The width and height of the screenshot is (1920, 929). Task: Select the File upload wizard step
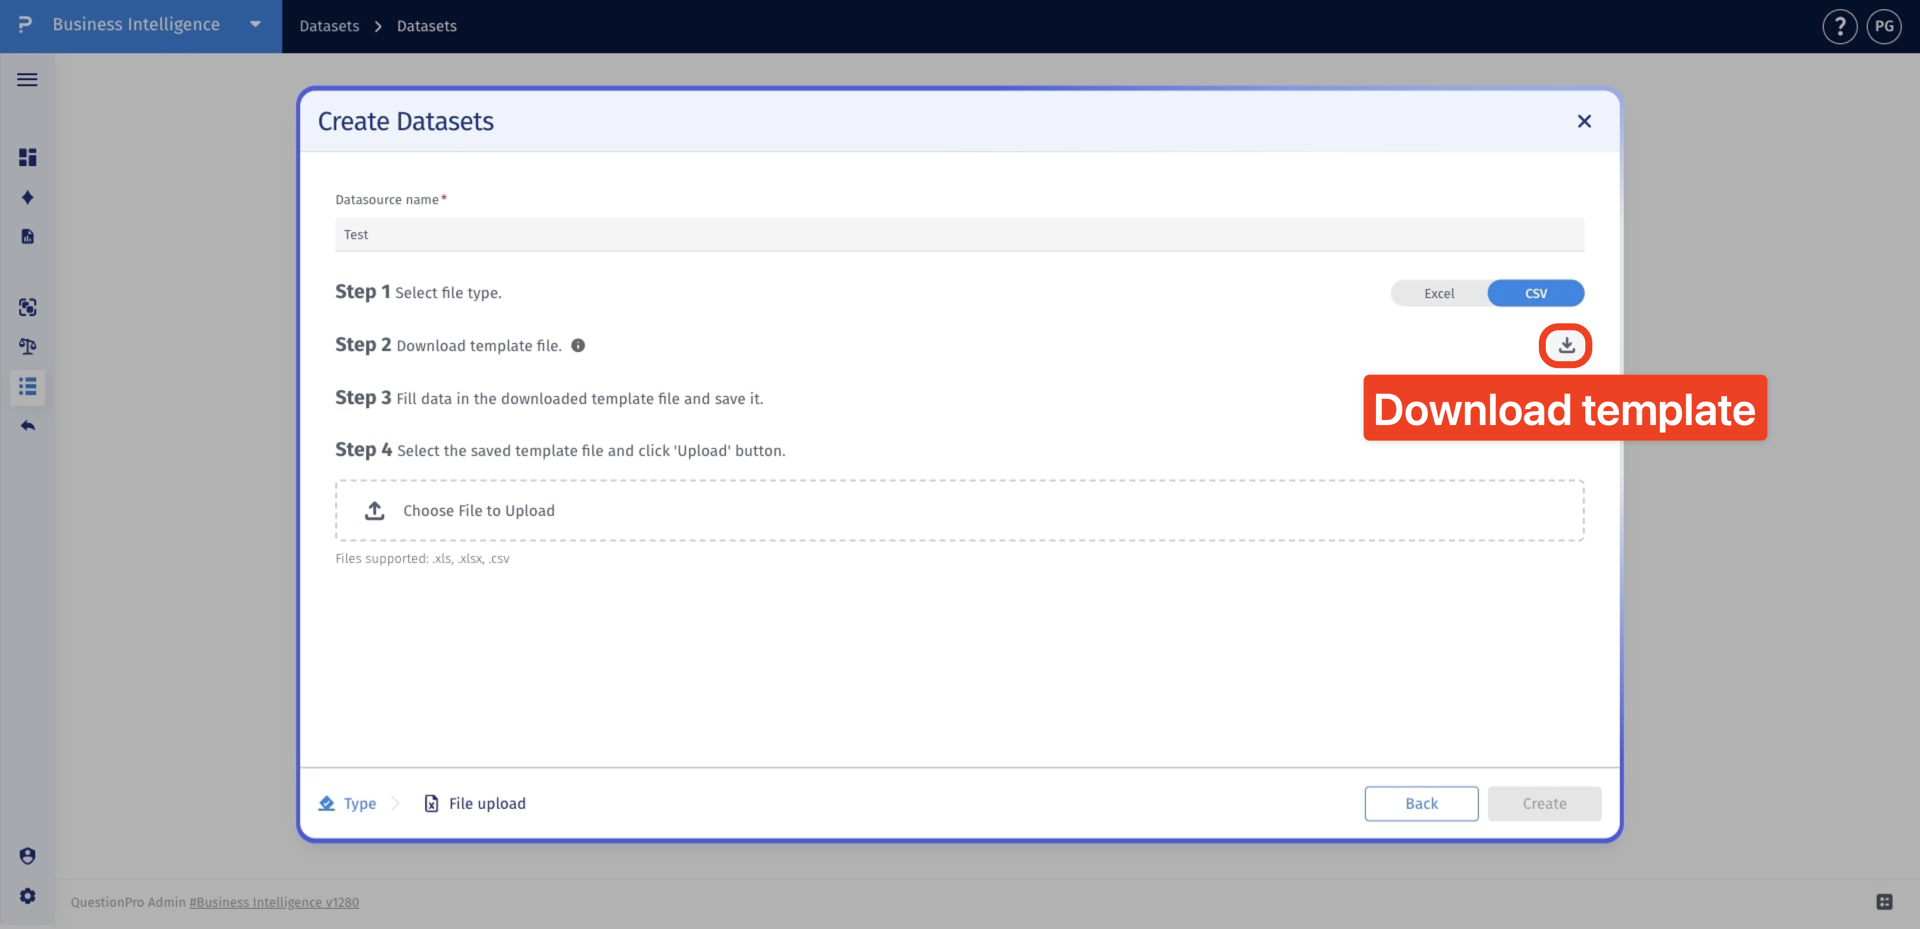475,803
